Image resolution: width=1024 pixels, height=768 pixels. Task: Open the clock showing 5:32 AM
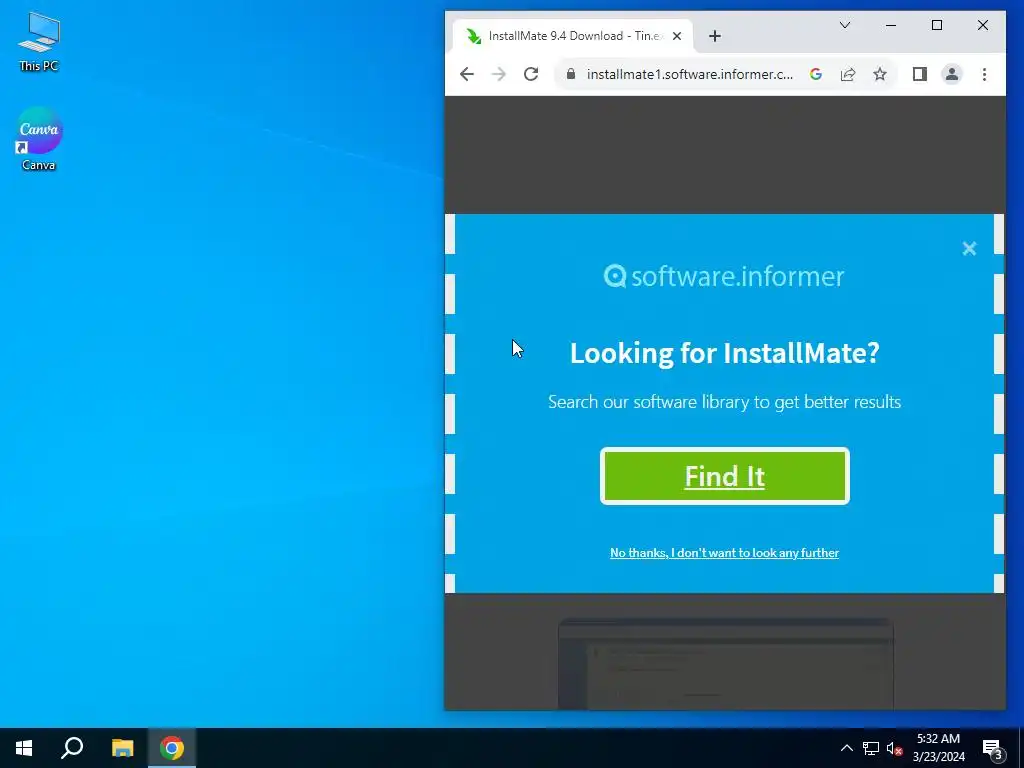pyautogui.click(x=938, y=748)
